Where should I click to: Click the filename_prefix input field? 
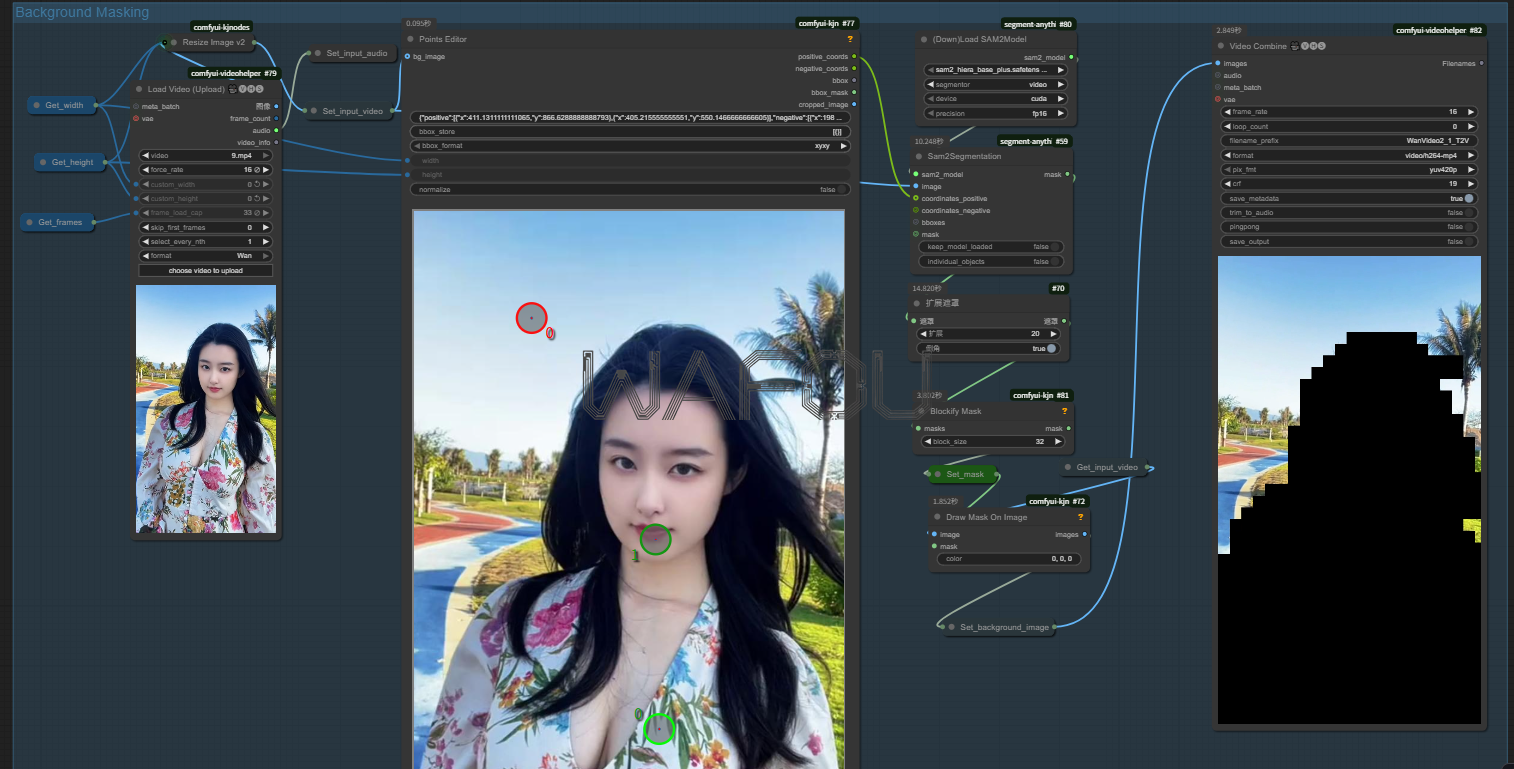pyautogui.click(x=1348, y=141)
